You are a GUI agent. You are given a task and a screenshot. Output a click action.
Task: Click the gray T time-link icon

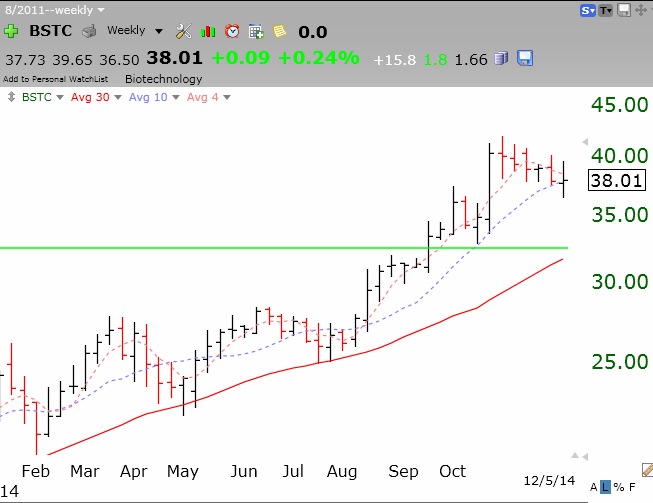[606, 10]
